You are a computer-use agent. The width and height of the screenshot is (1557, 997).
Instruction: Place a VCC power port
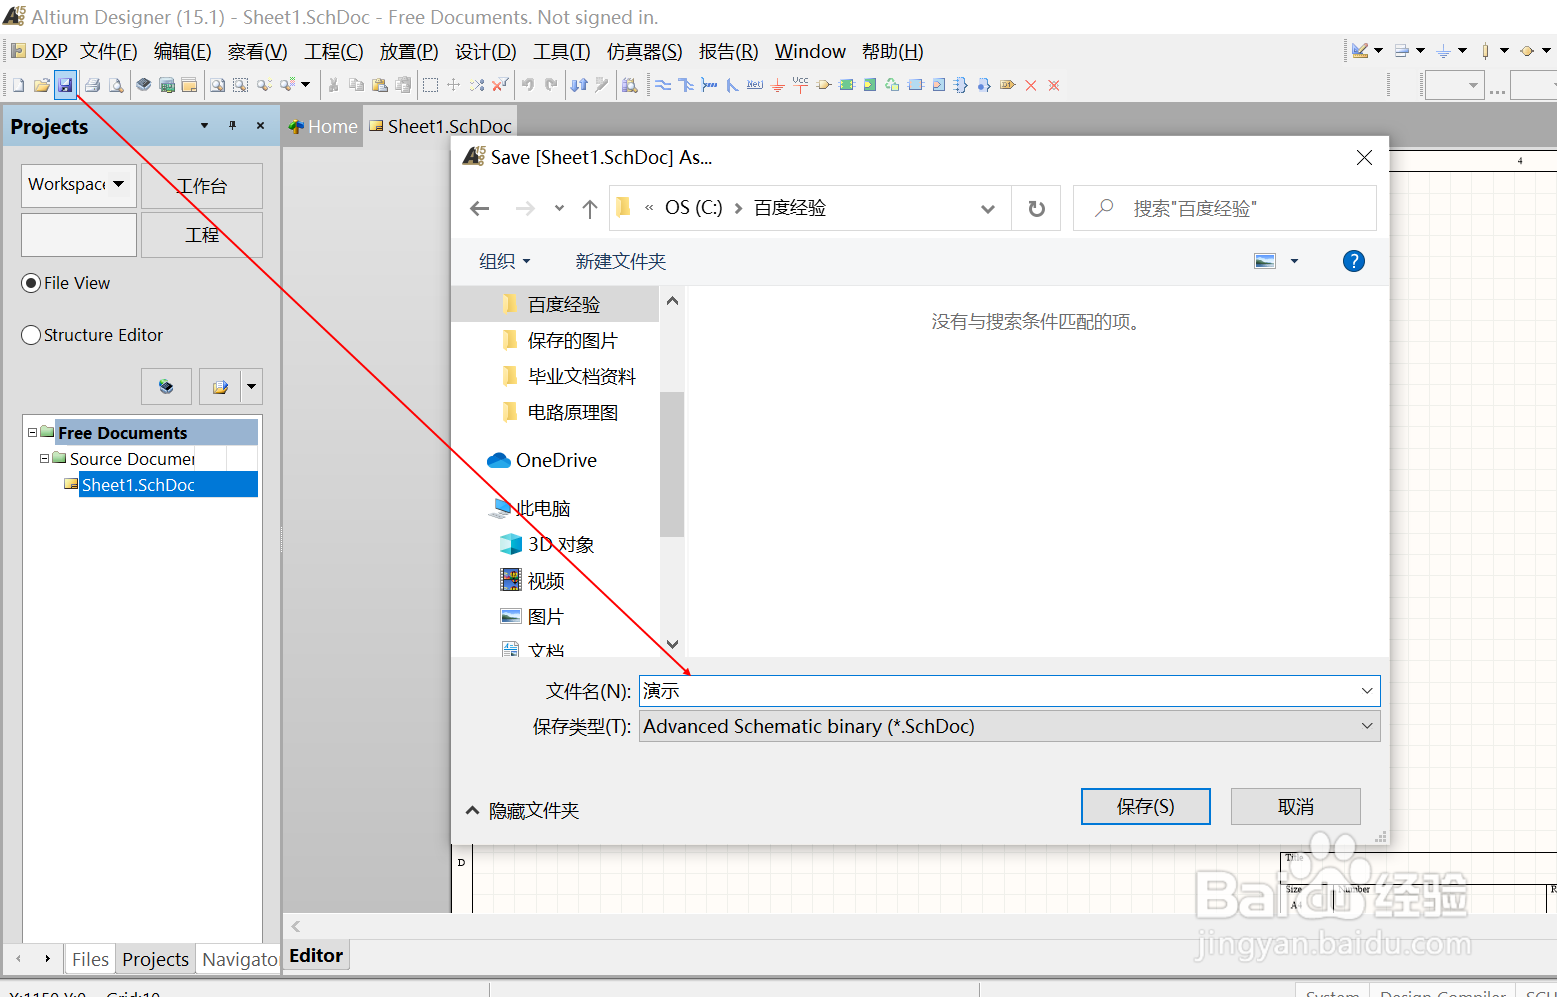coord(800,85)
